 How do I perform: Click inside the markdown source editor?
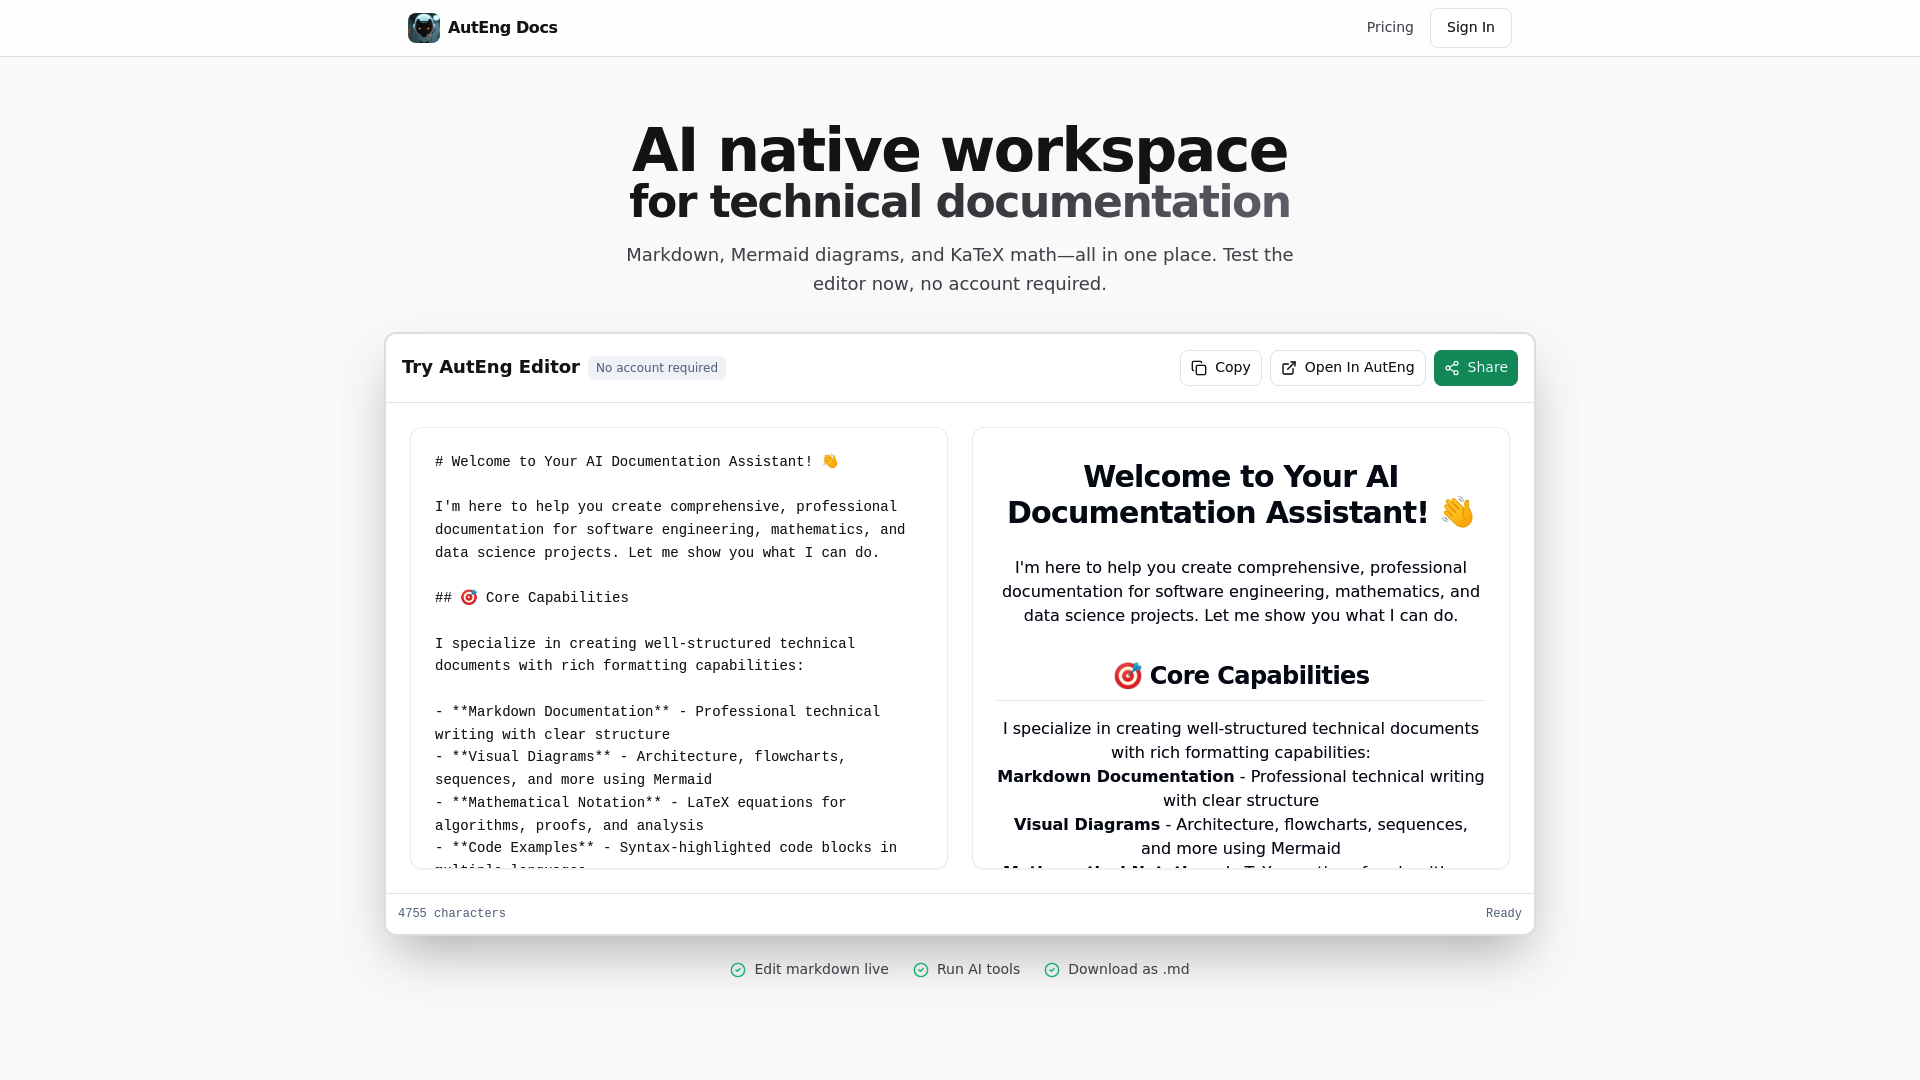(679, 648)
